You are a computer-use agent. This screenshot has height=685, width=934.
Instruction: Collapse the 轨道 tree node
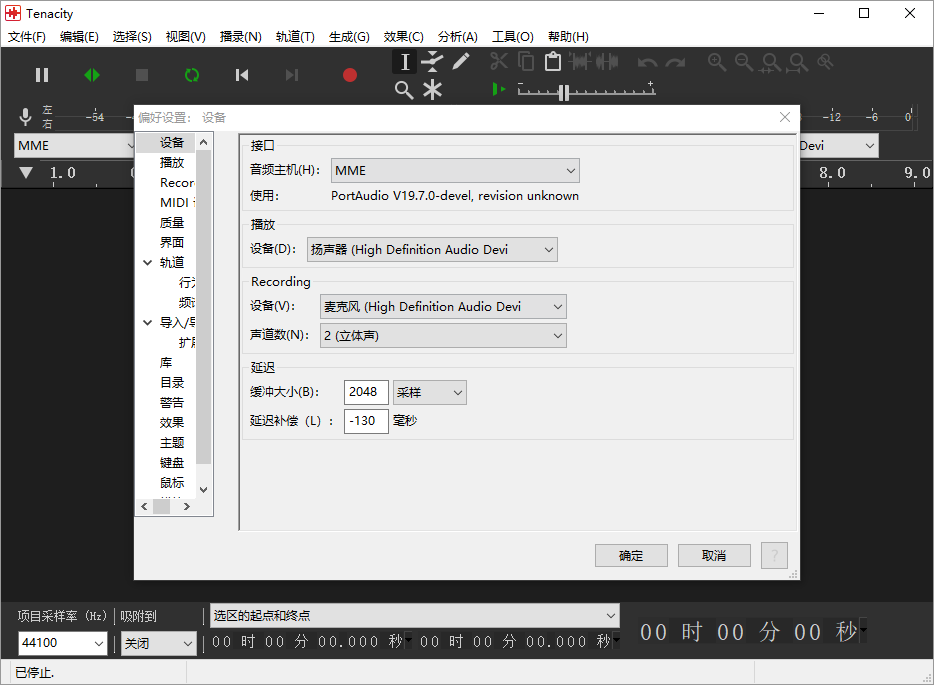[147, 263]
